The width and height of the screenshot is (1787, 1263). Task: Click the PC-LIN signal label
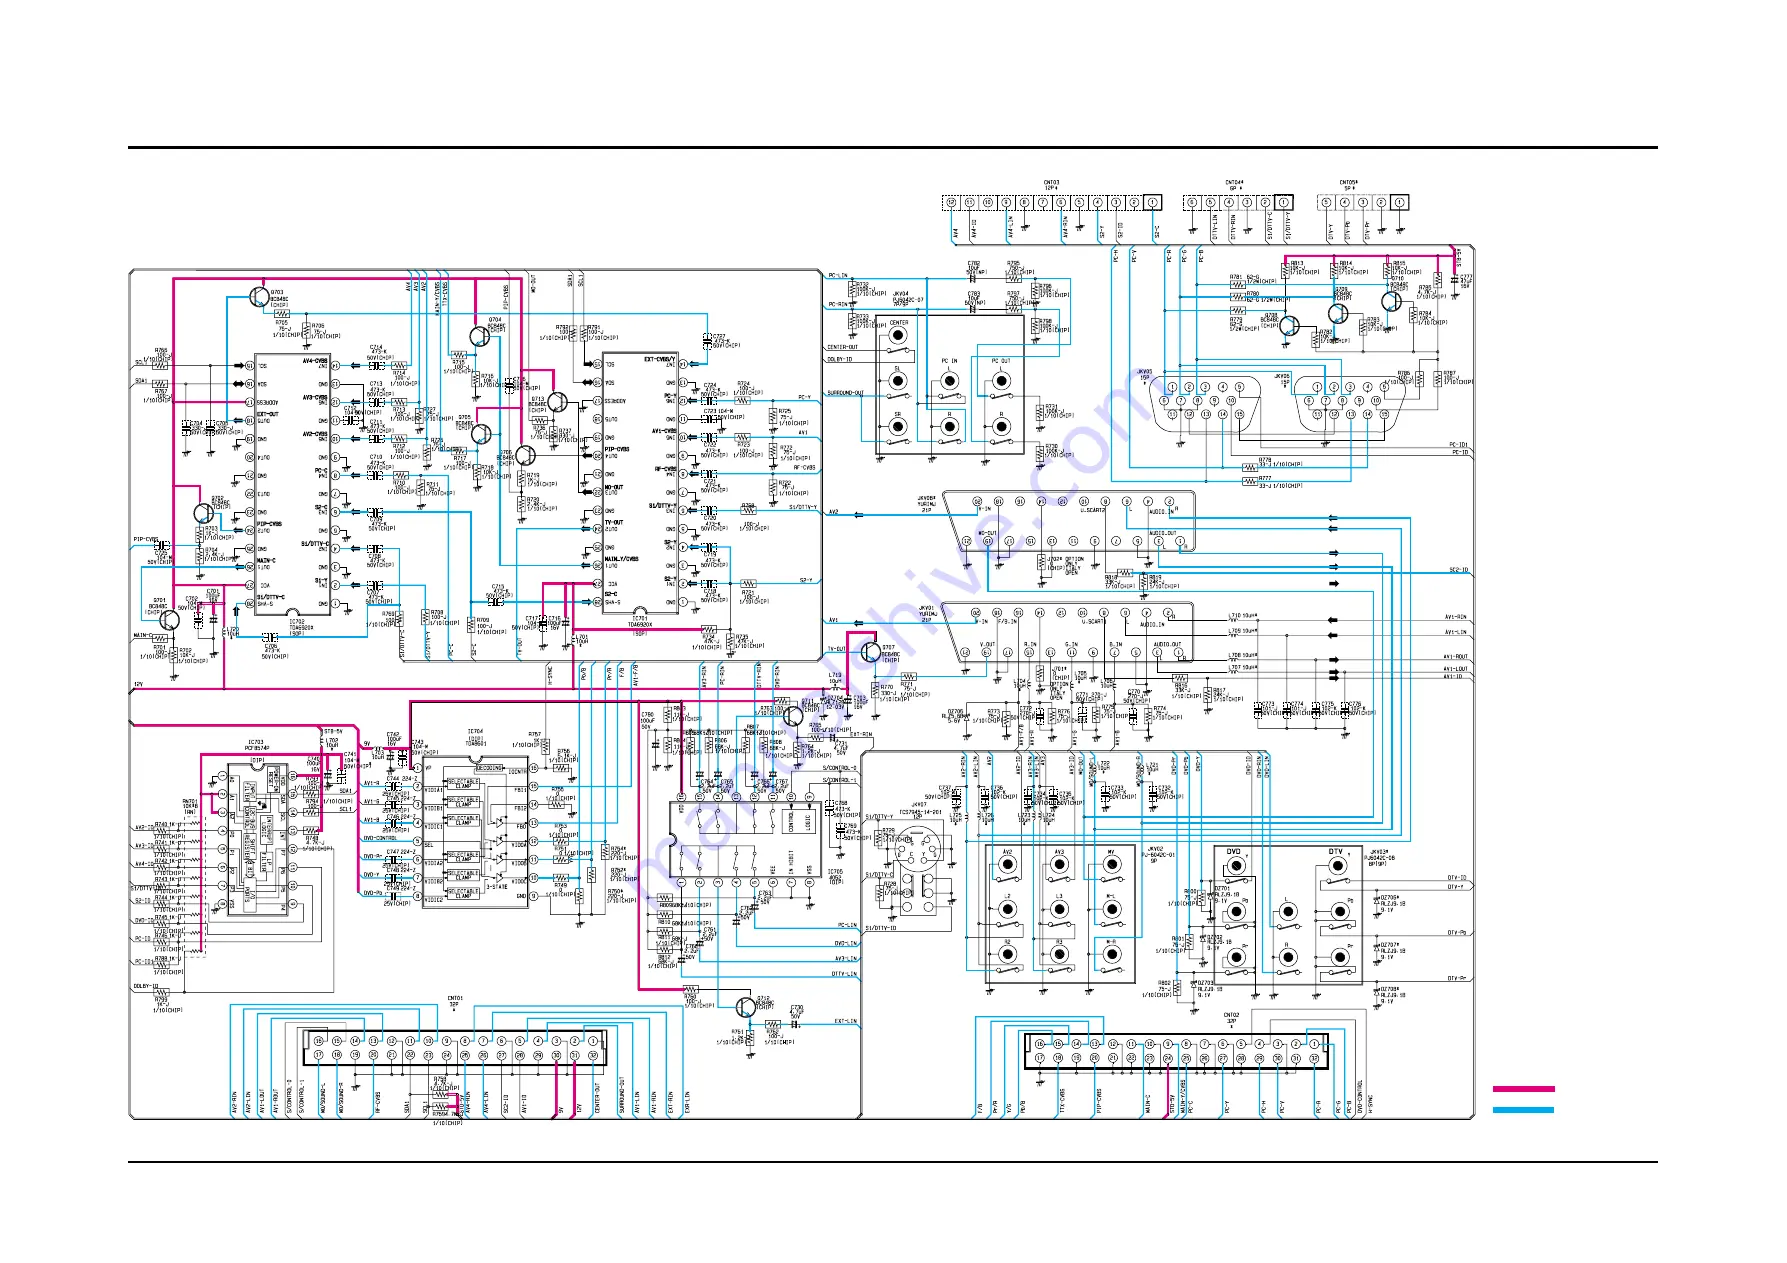click(x=838, y=275)
